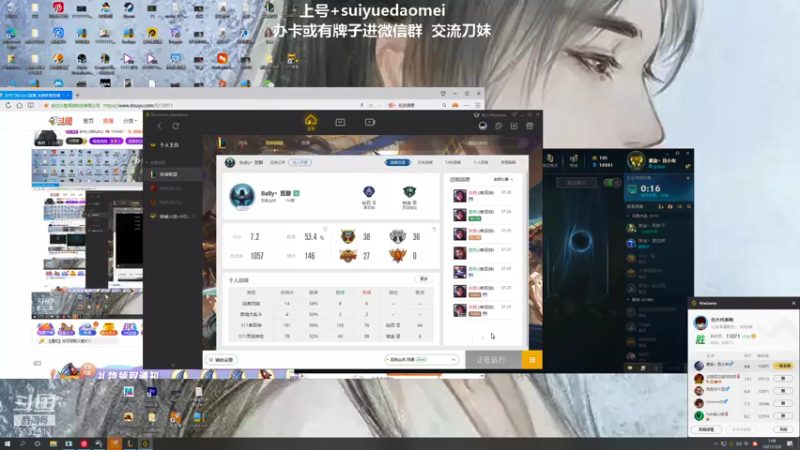This screenshot has height=450, width=800.
Task: Switch to the 历史战绩 tab
Action: point(425,163)
